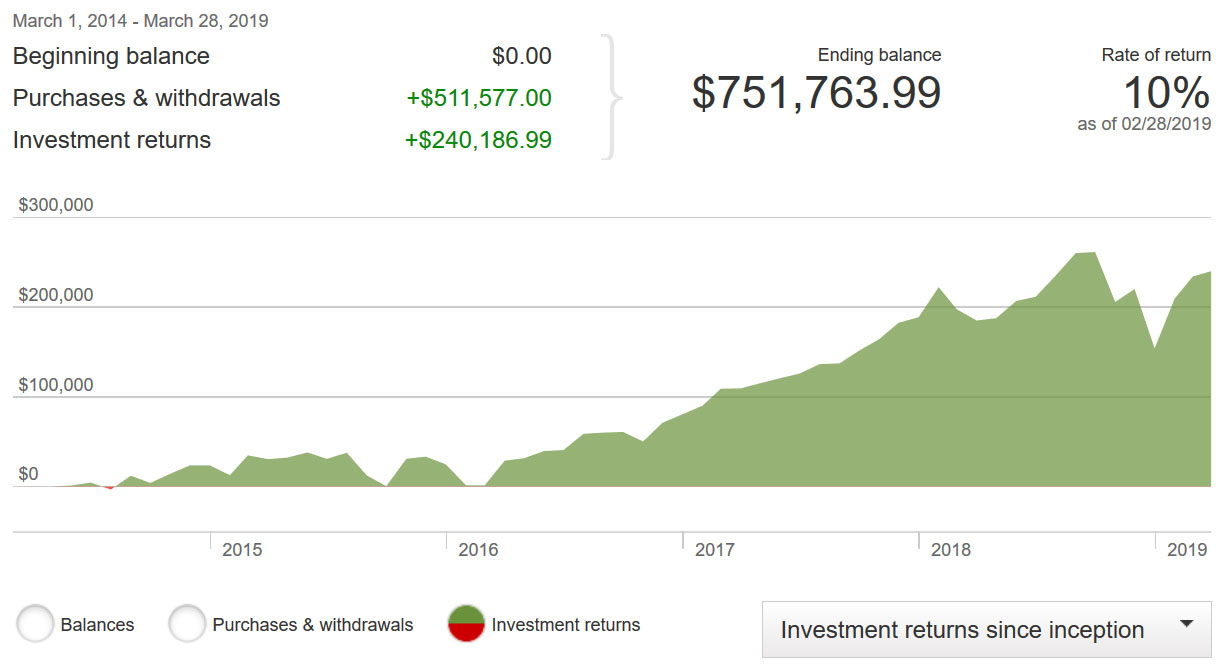
Task: Click the green and red Investment returns circle
Action: click(467, 624)
